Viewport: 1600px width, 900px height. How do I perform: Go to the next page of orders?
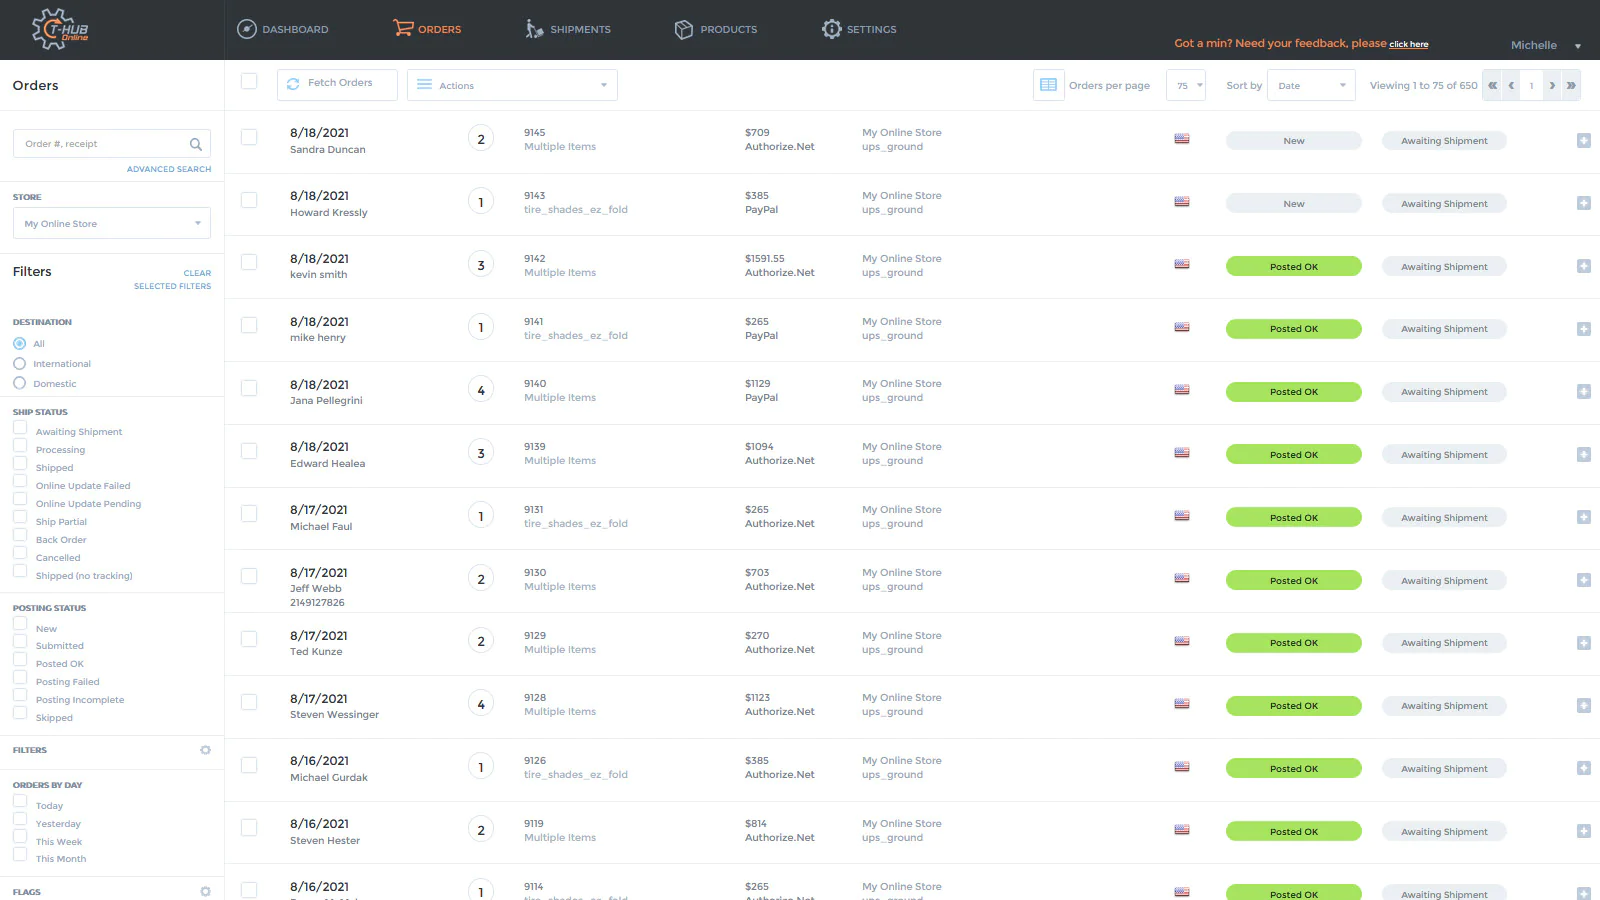tap(1552, 85)
